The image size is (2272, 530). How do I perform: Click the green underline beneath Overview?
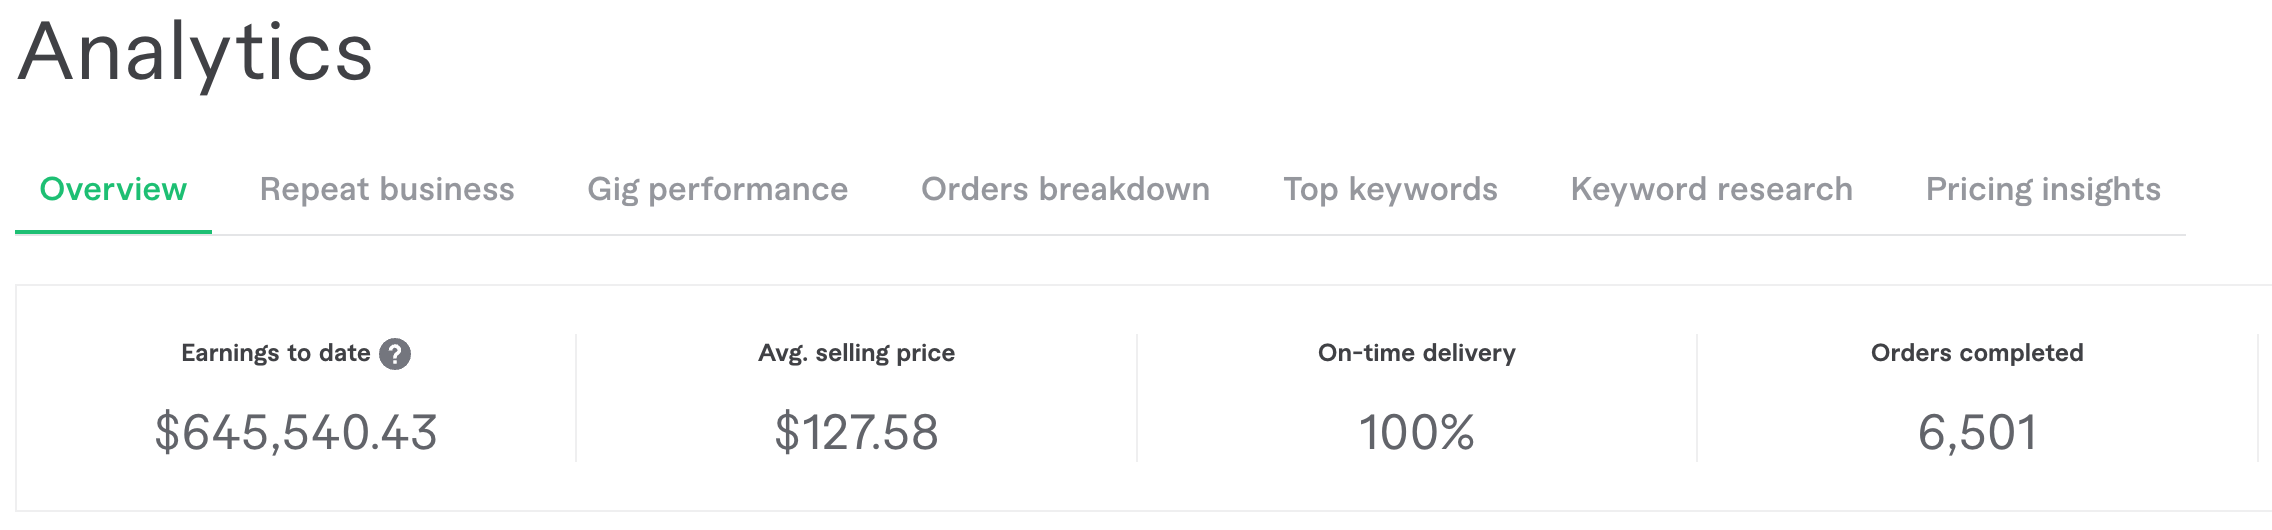pos(113,232)
